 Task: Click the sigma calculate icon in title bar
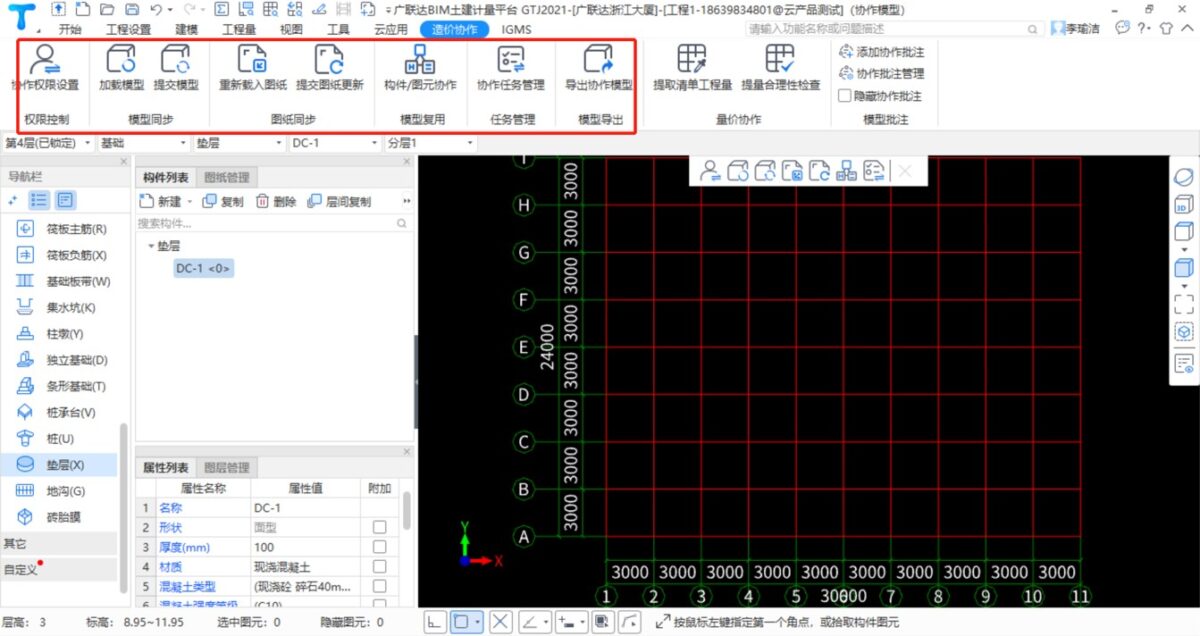pos(221,10)
